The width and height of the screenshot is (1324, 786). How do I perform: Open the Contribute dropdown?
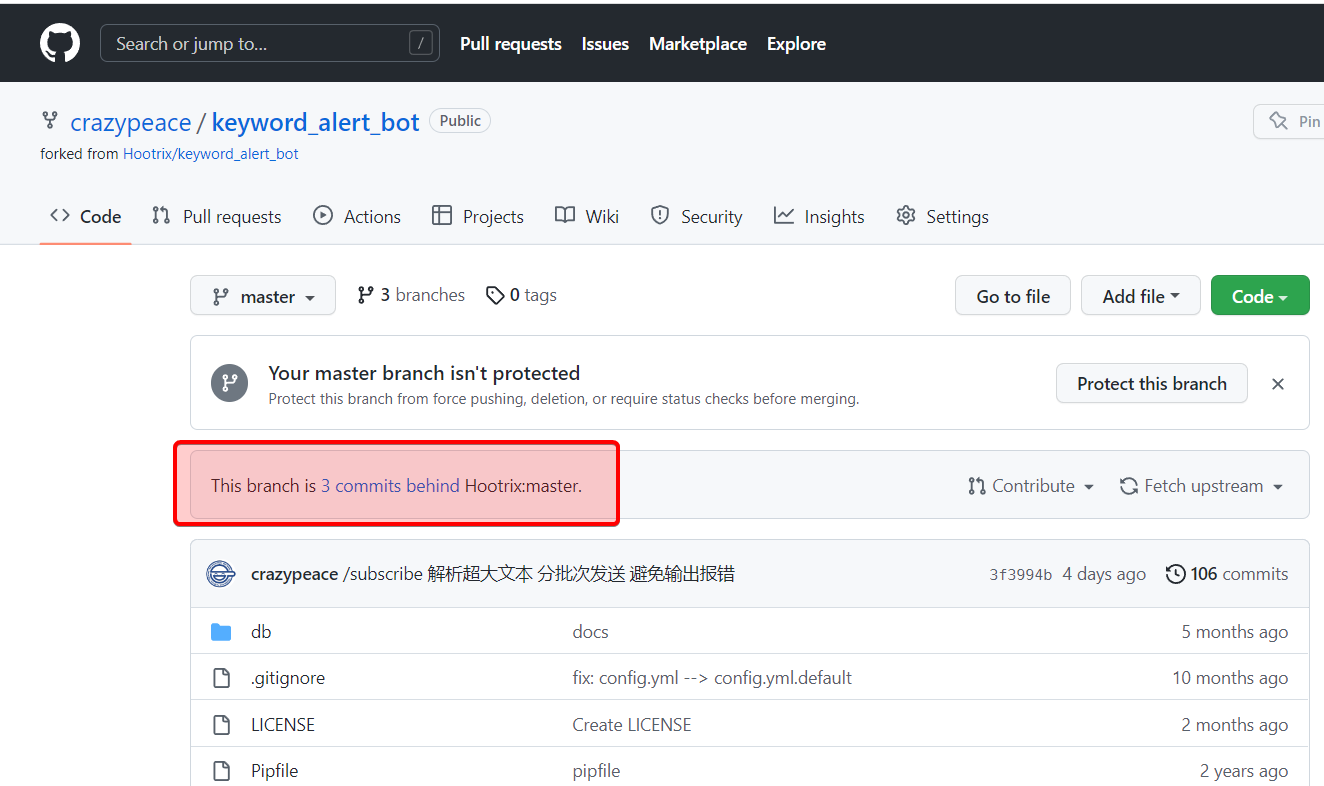(x=1031, y=486)
